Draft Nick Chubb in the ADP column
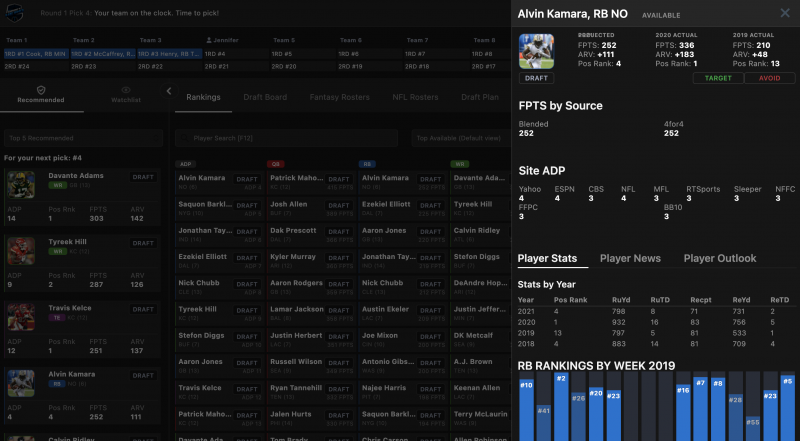This screenshot has height=441, width=800. 247,284
